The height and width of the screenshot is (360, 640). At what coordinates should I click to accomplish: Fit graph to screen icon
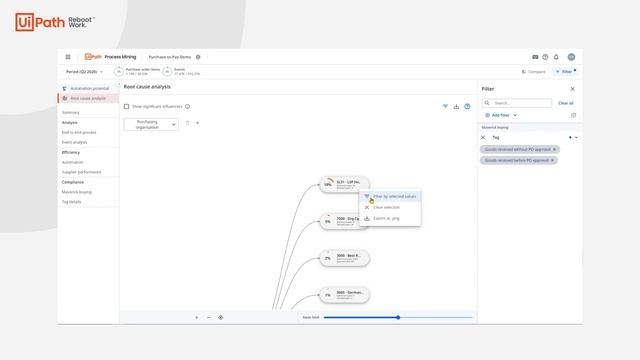pyautogui.click(x=220, y=318)
